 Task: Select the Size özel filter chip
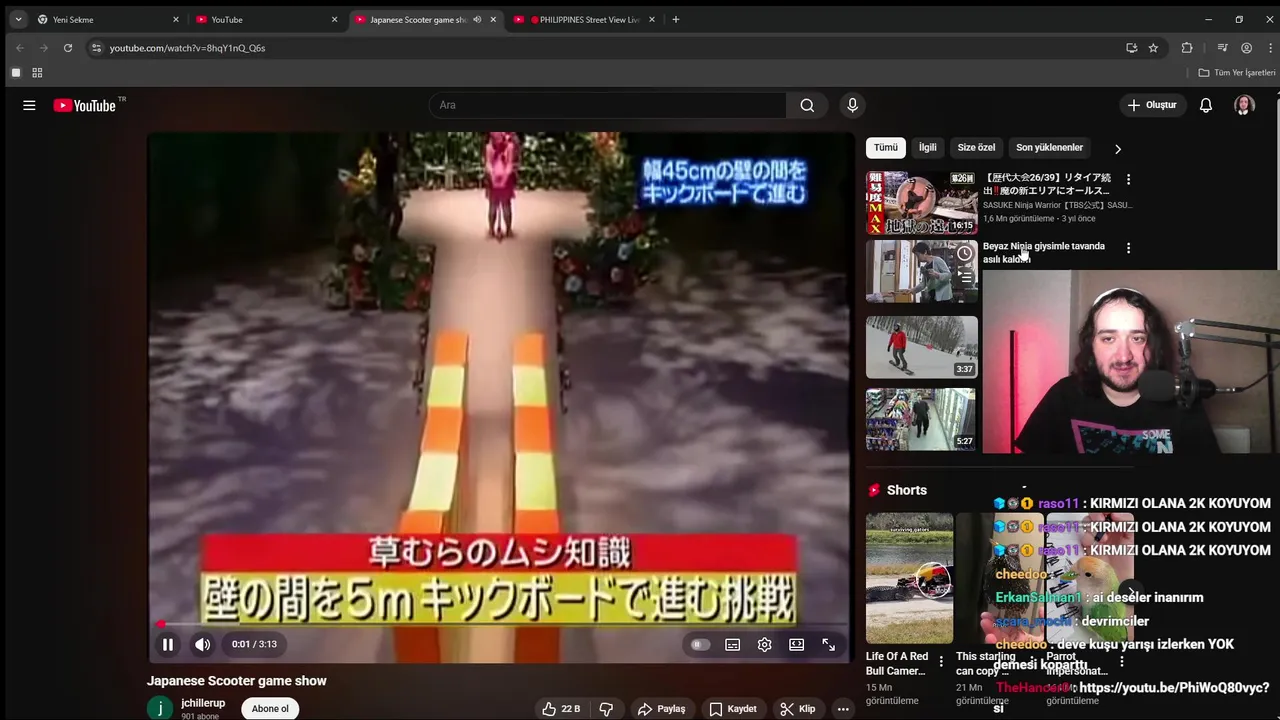[976, 148]
